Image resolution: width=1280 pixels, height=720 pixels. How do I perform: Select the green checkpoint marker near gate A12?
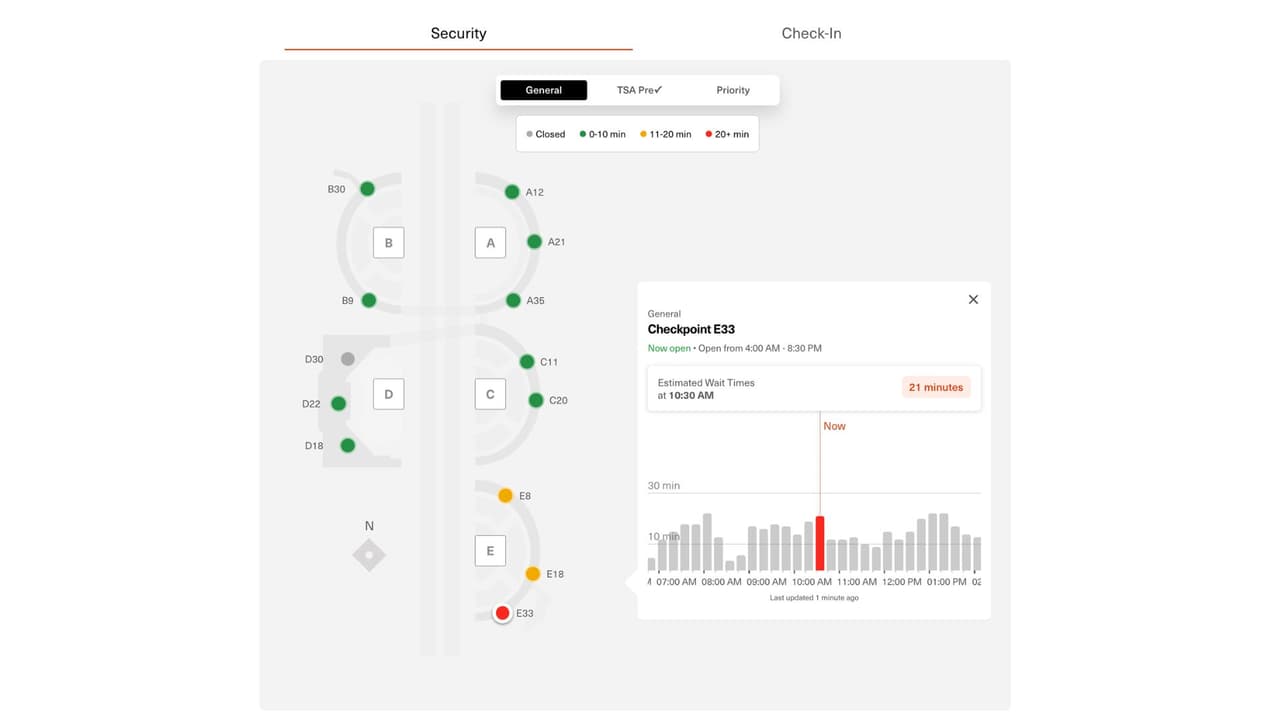(x=512, y=191)
